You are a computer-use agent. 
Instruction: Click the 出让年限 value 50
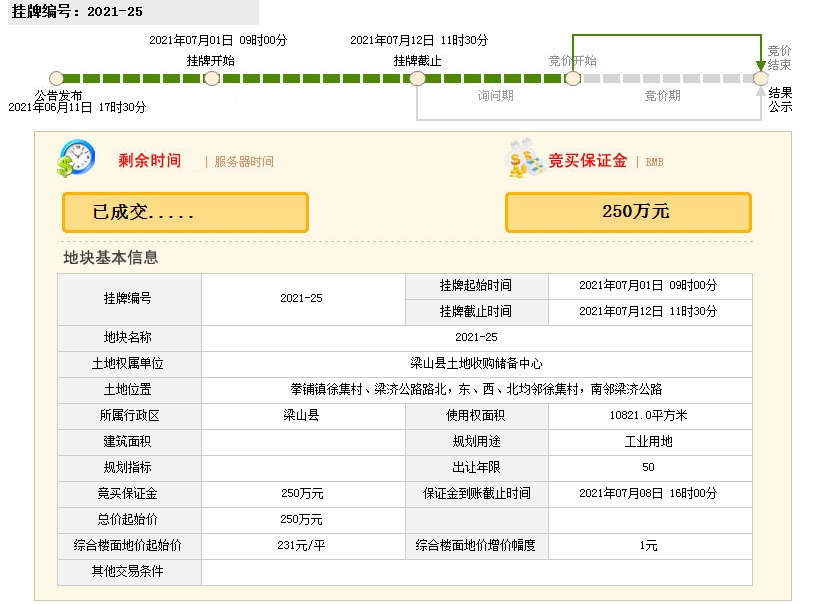coord(648,467)
